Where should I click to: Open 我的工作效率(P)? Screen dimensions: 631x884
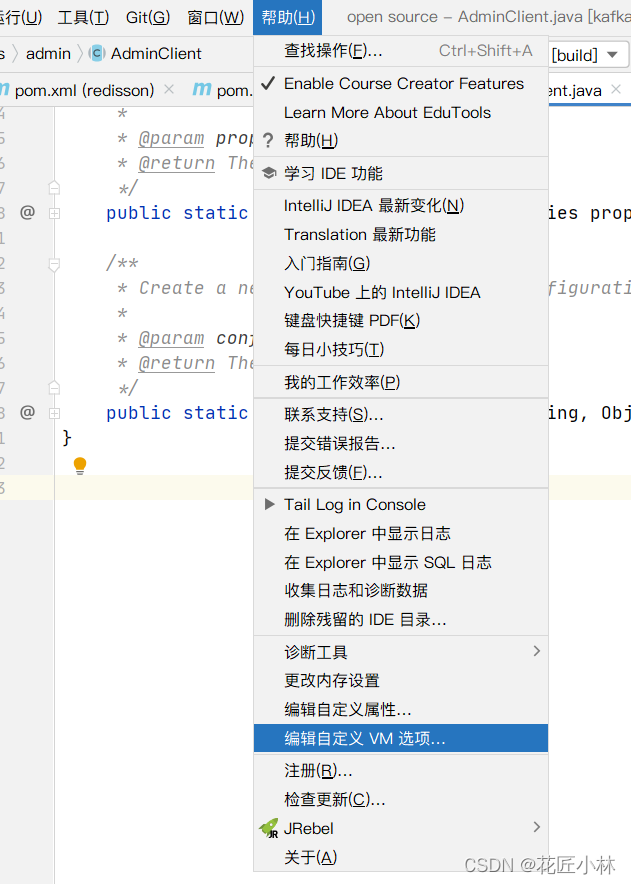(x=401, y=382)
